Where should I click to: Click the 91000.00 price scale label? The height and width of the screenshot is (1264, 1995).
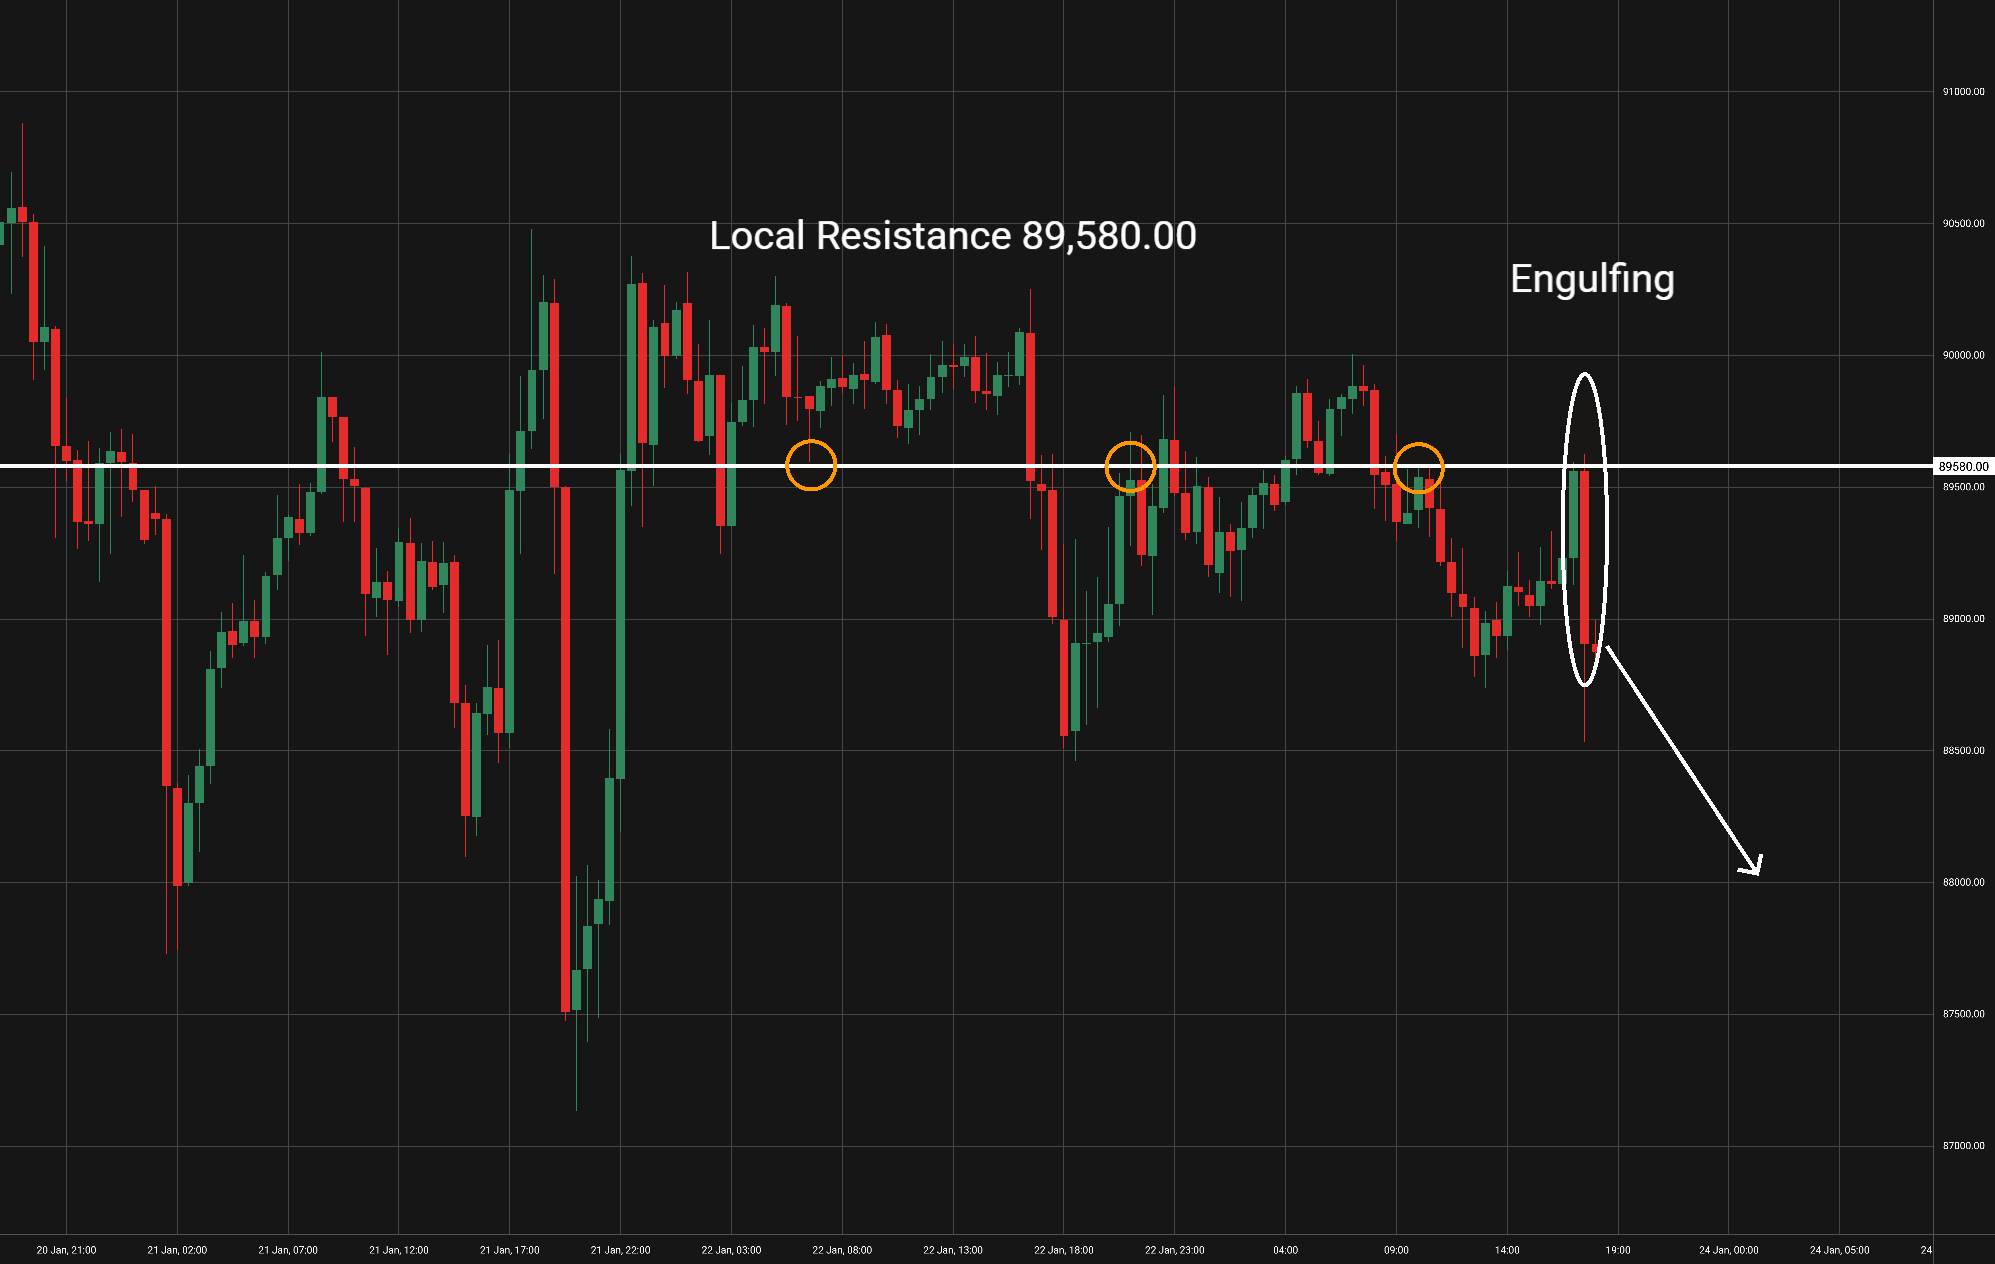pos(1963,92)
